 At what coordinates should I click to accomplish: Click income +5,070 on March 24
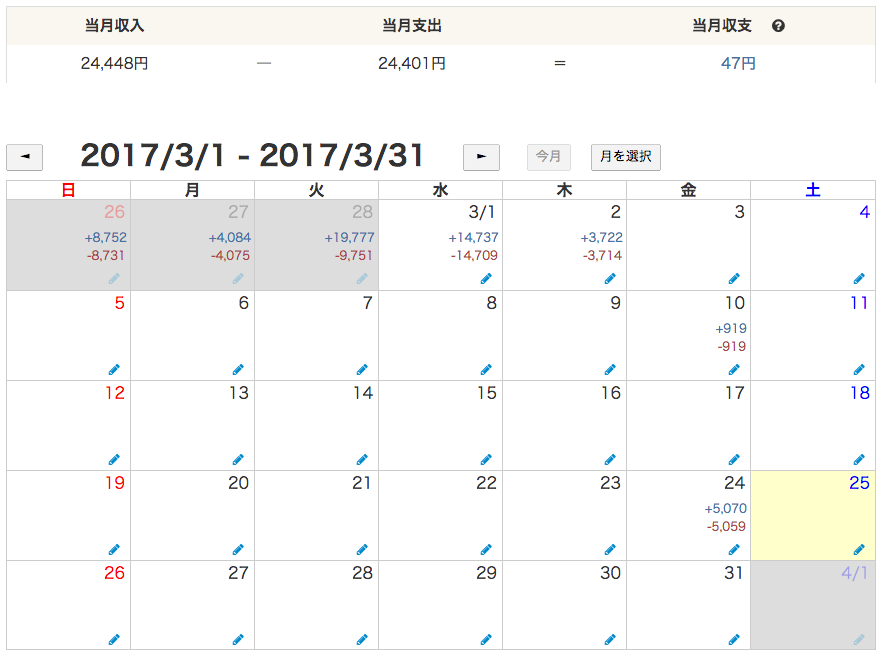point(725,509)
